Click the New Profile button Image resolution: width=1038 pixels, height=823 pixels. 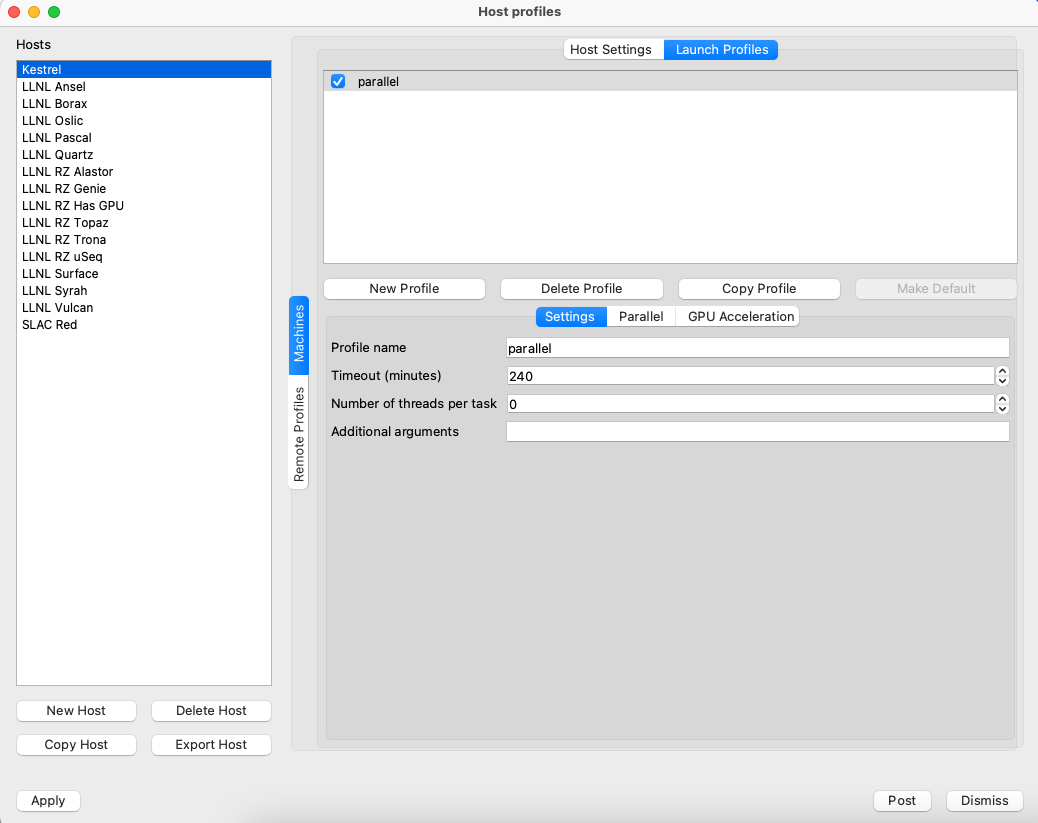[404, 288]
